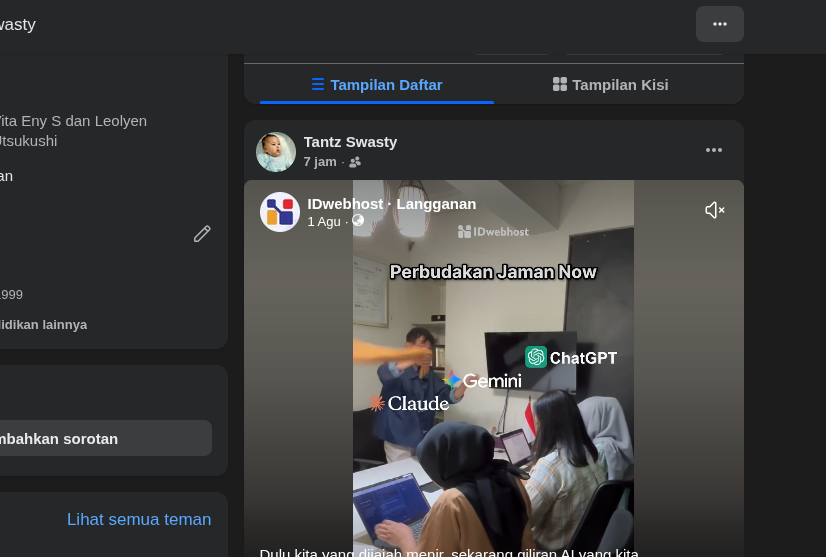Image resolution: width=826 pixels, height=557 pixels.
Task: Click Langganan to subscribe to IDwebhost
Action: 436,204
